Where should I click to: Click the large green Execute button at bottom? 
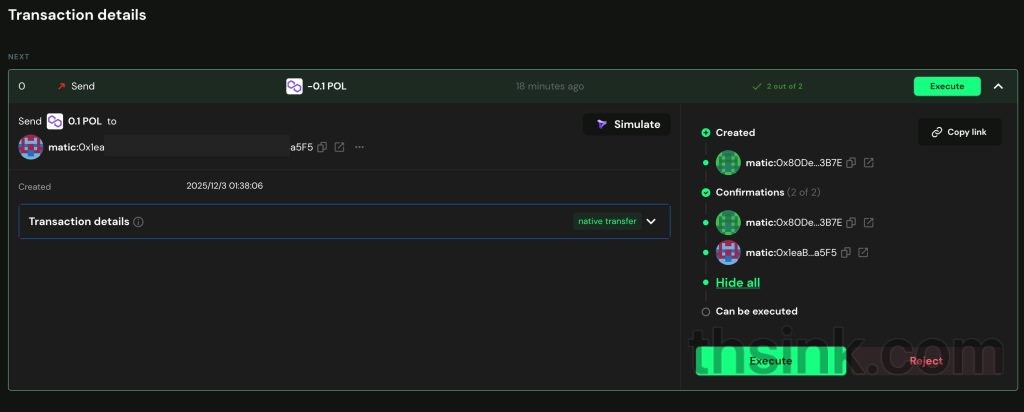(771, 361)
